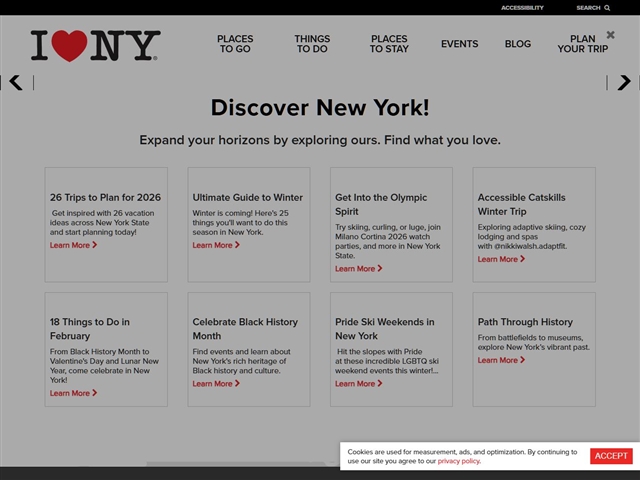
Task: Open the privacy policy link
Action: click(459, 461)
